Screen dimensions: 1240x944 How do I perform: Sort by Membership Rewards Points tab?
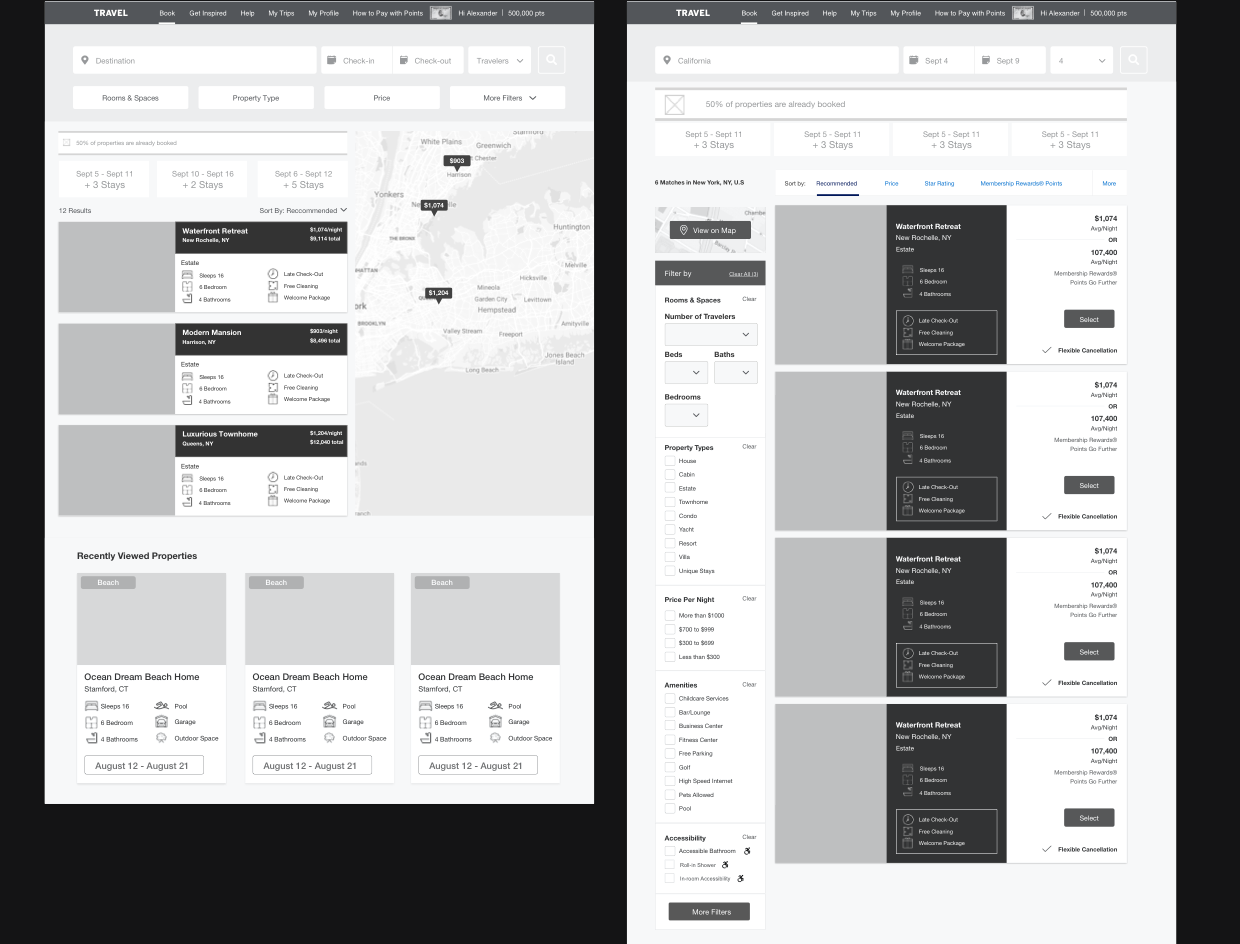click(x=1021, y=184)
